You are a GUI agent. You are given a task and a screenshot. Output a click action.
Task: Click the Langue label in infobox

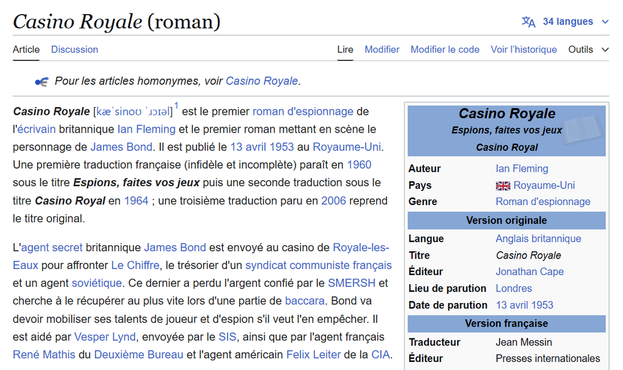tap(426, 239)
